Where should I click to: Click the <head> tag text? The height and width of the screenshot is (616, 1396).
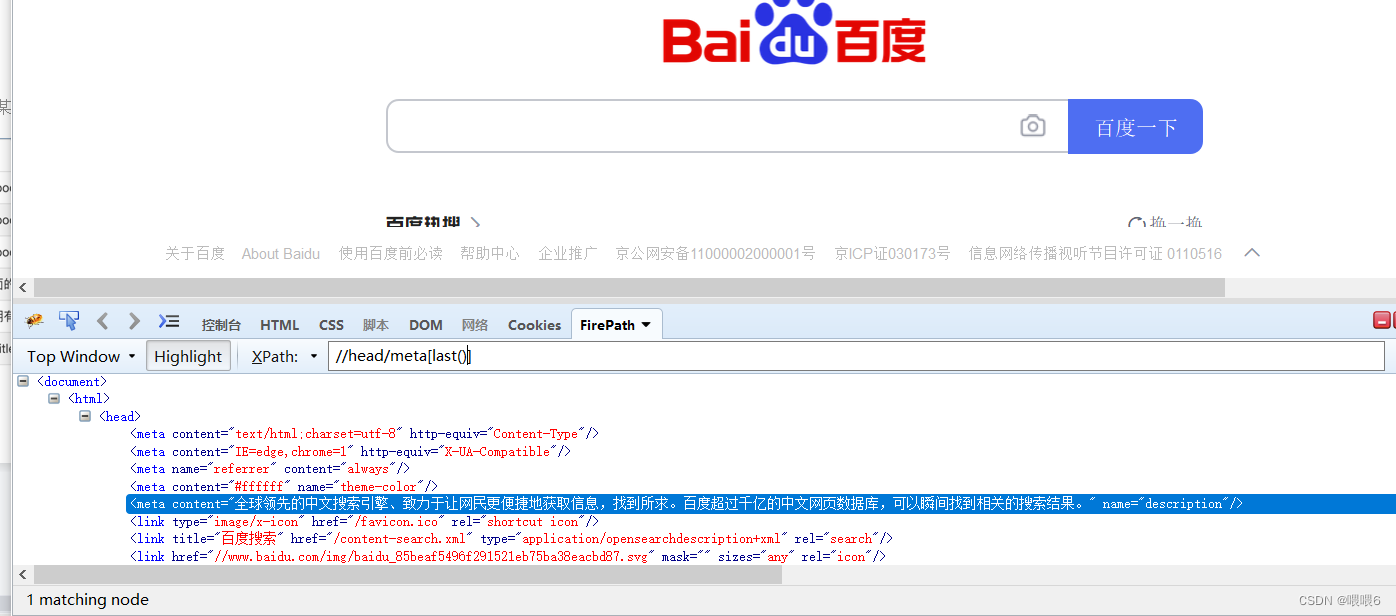click(x=119, y=416)
